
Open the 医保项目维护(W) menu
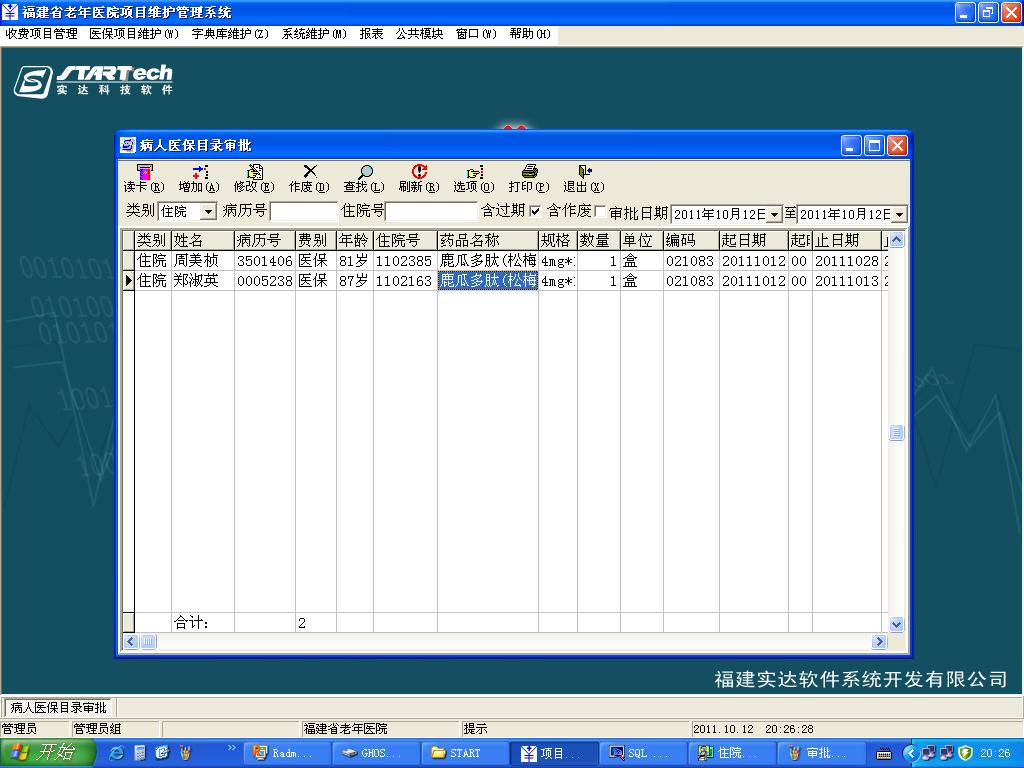click(134, 34)
